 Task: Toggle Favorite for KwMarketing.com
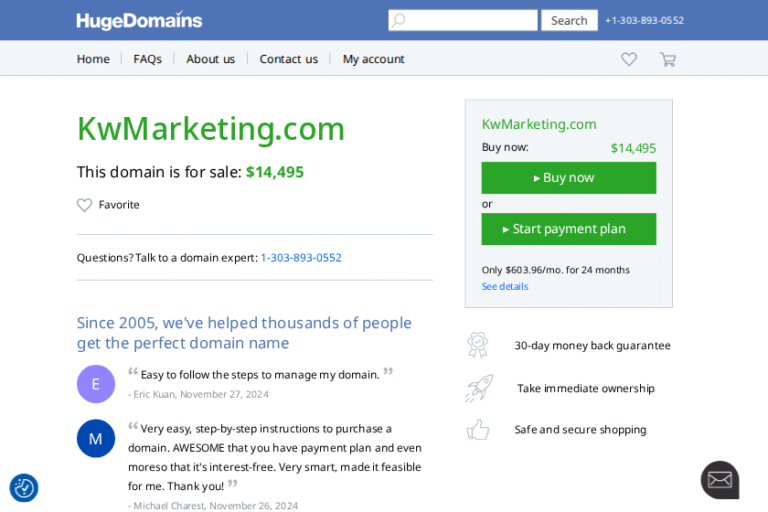pyautogui.click(x=108, y=205)
